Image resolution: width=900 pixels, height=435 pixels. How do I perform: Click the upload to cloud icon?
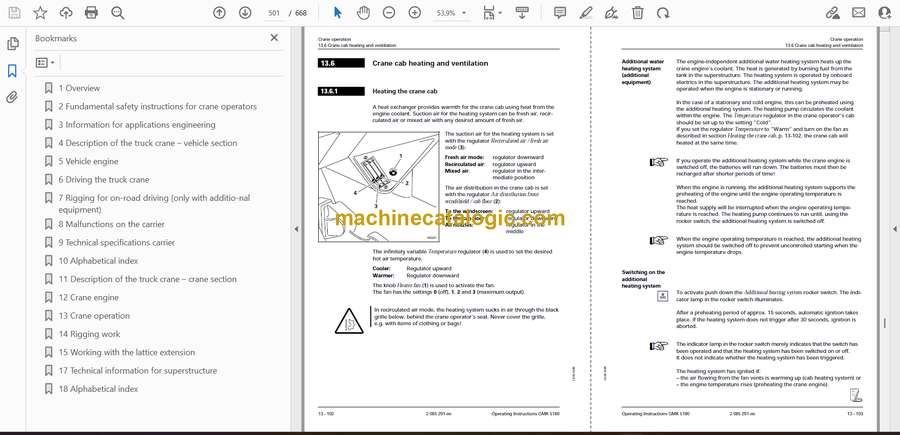tap(66, 13)
